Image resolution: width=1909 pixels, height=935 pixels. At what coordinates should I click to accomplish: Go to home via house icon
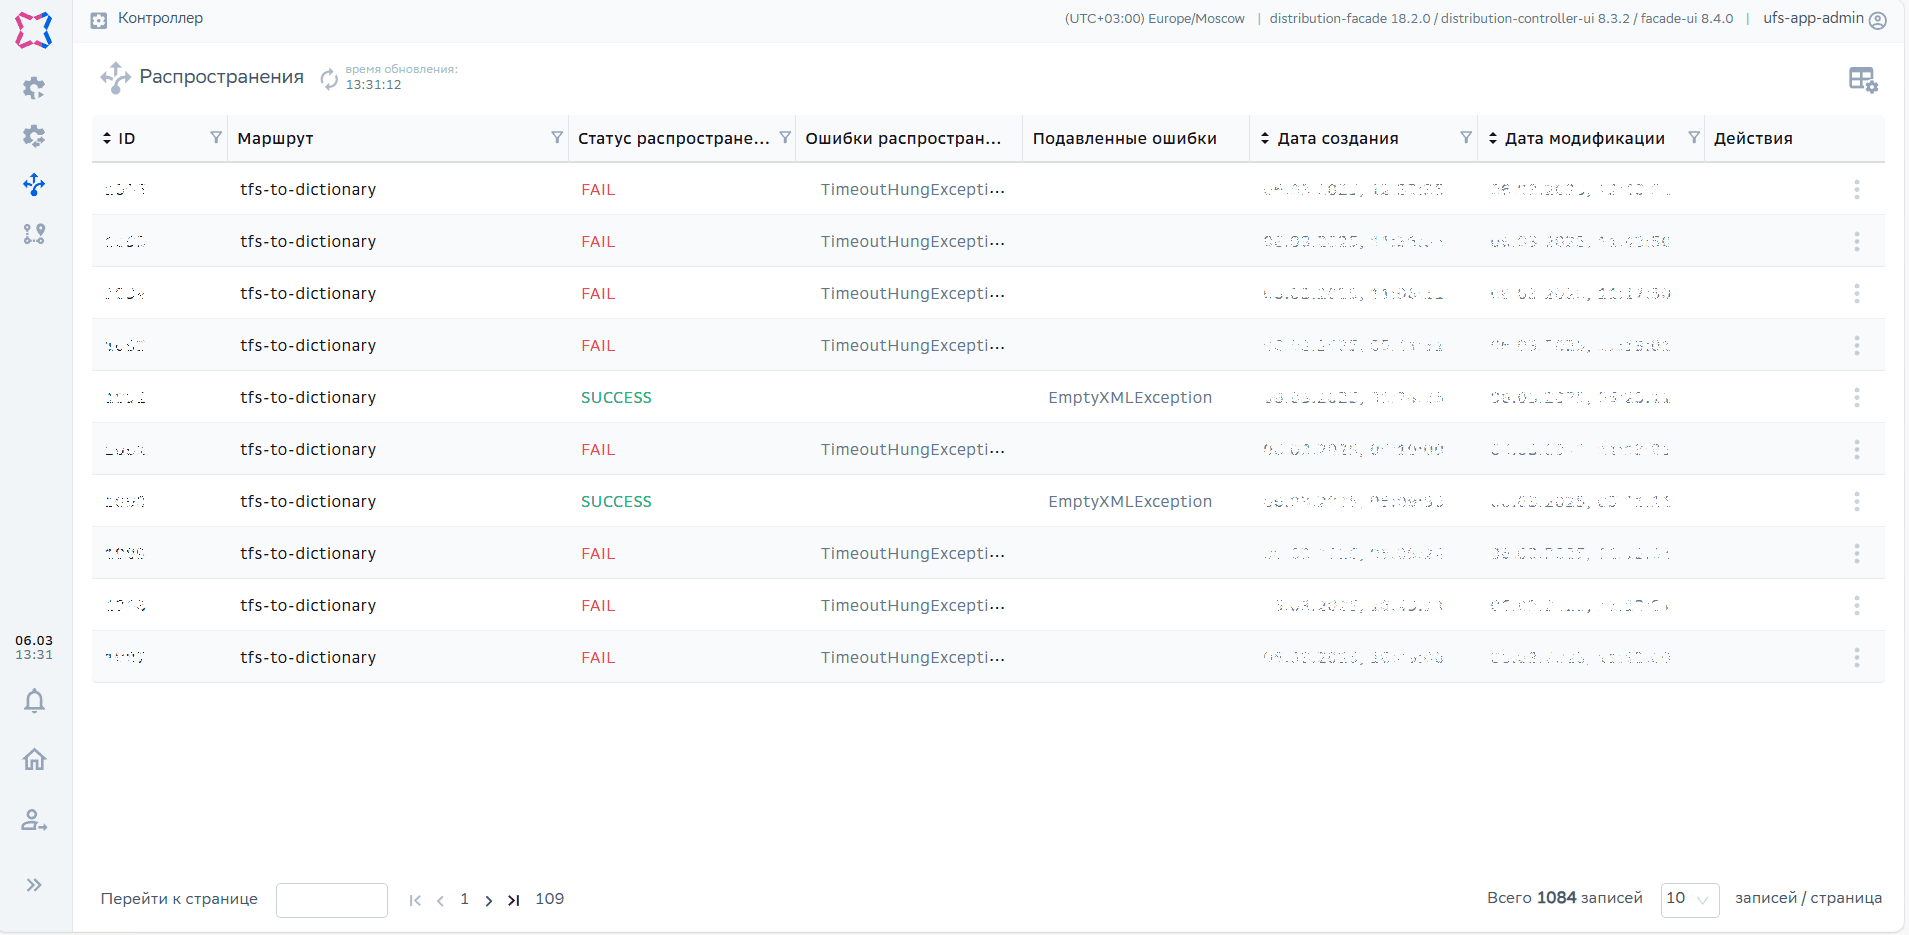click(34, 760)
